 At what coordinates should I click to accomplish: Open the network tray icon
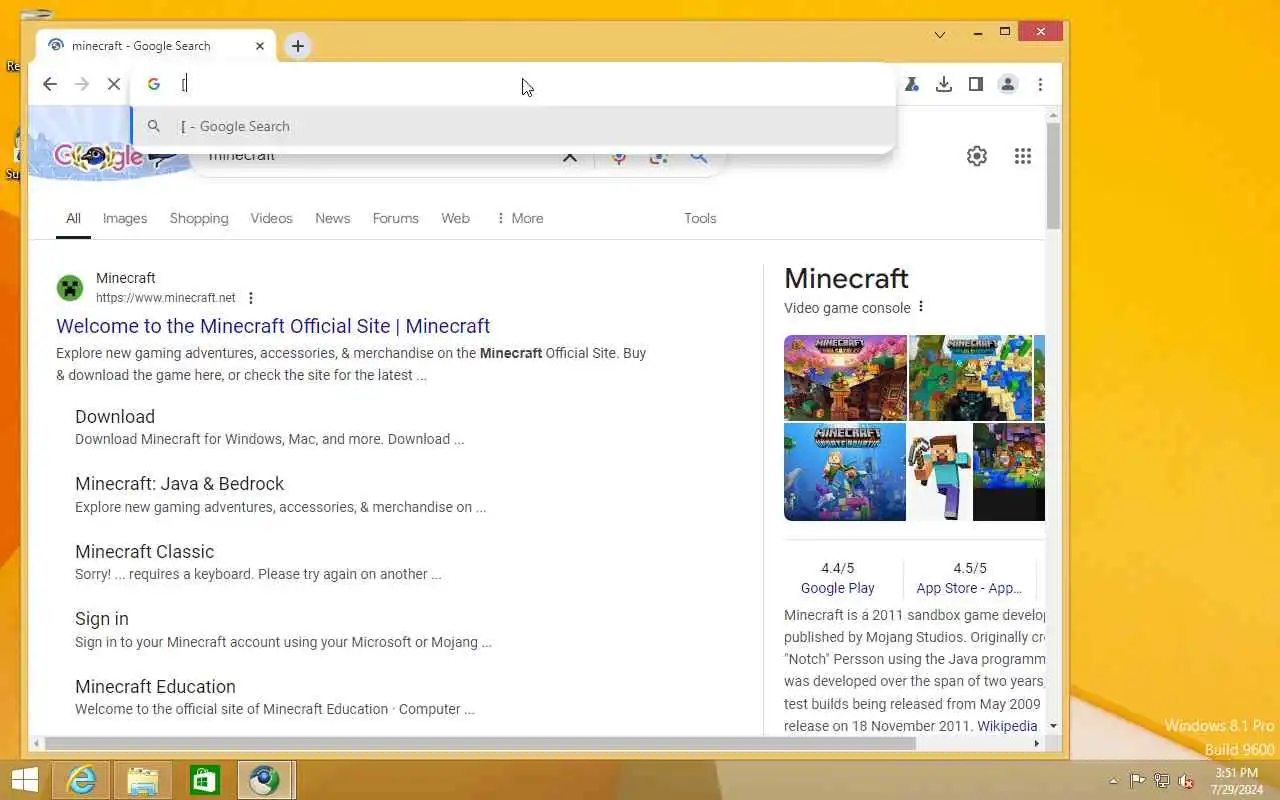(x=1162, y=781)
